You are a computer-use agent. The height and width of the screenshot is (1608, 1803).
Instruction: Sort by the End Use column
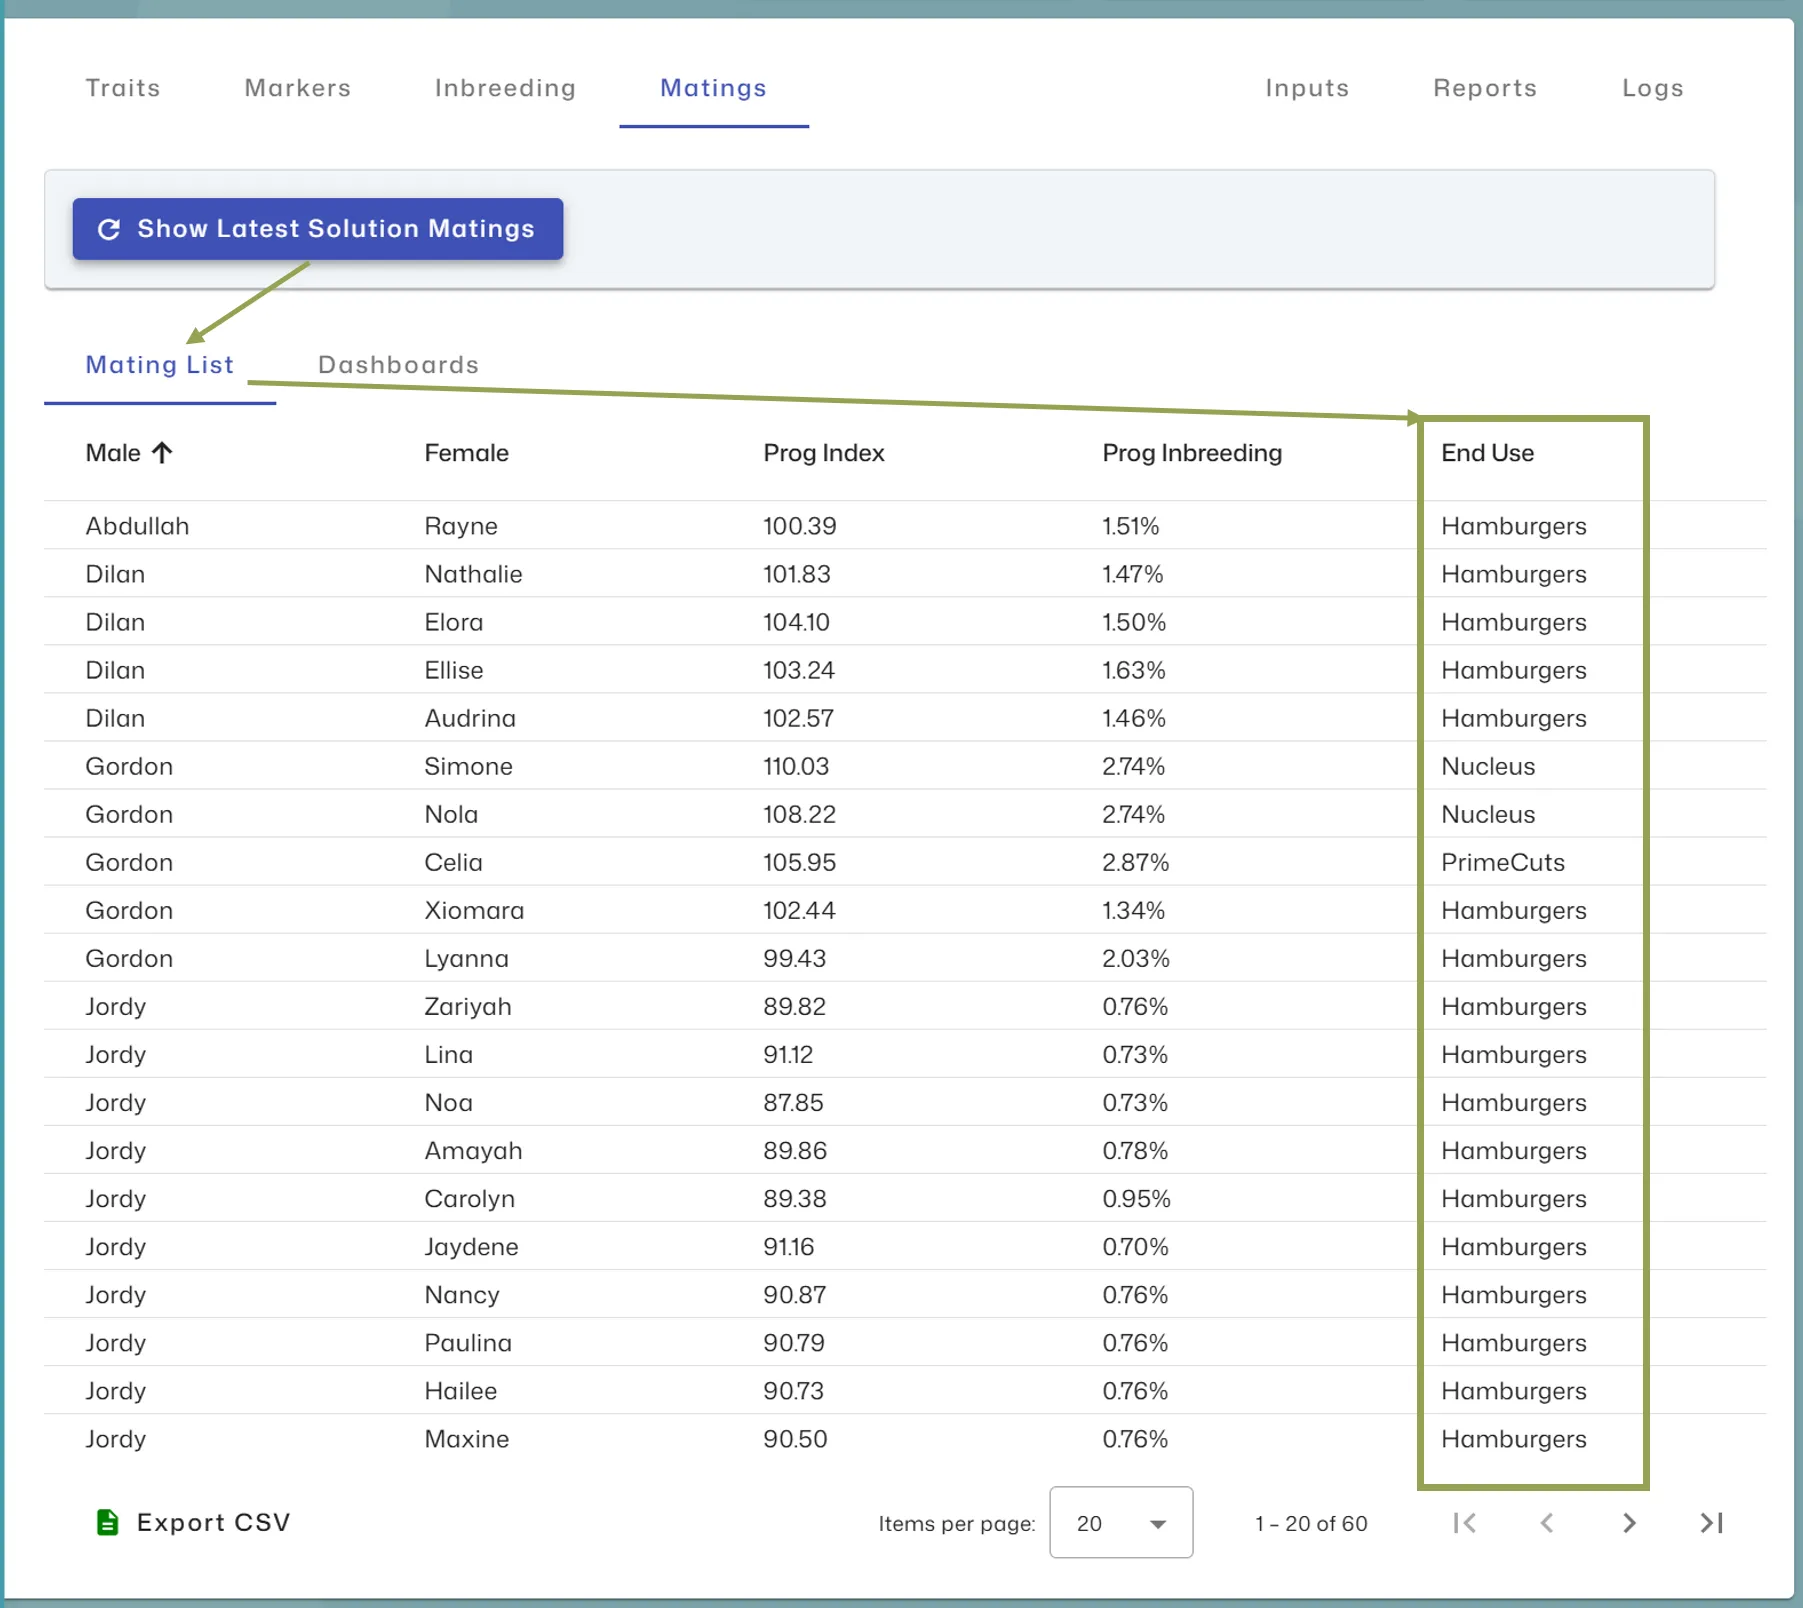pos(1487,453)
